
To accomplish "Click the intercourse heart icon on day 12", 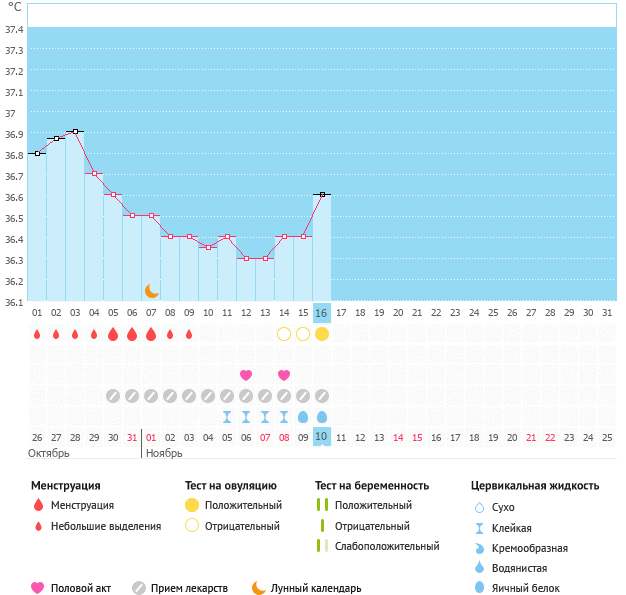I will [x=246, y=375].
